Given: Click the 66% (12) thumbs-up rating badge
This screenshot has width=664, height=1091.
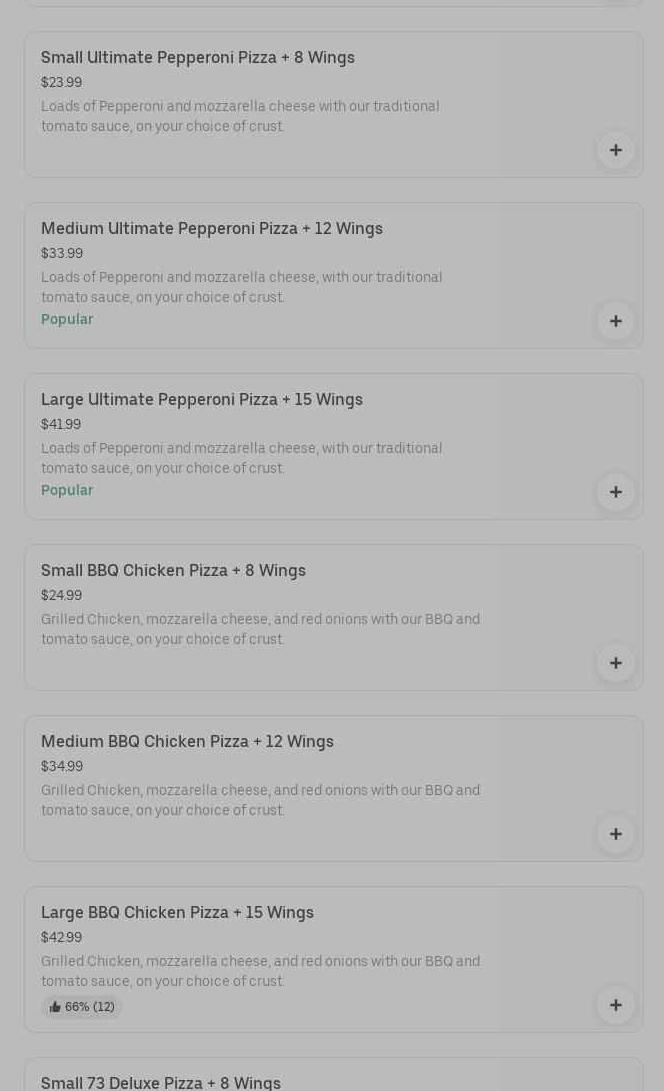Looking at the screenshot, I should [x=81, y=1007].
